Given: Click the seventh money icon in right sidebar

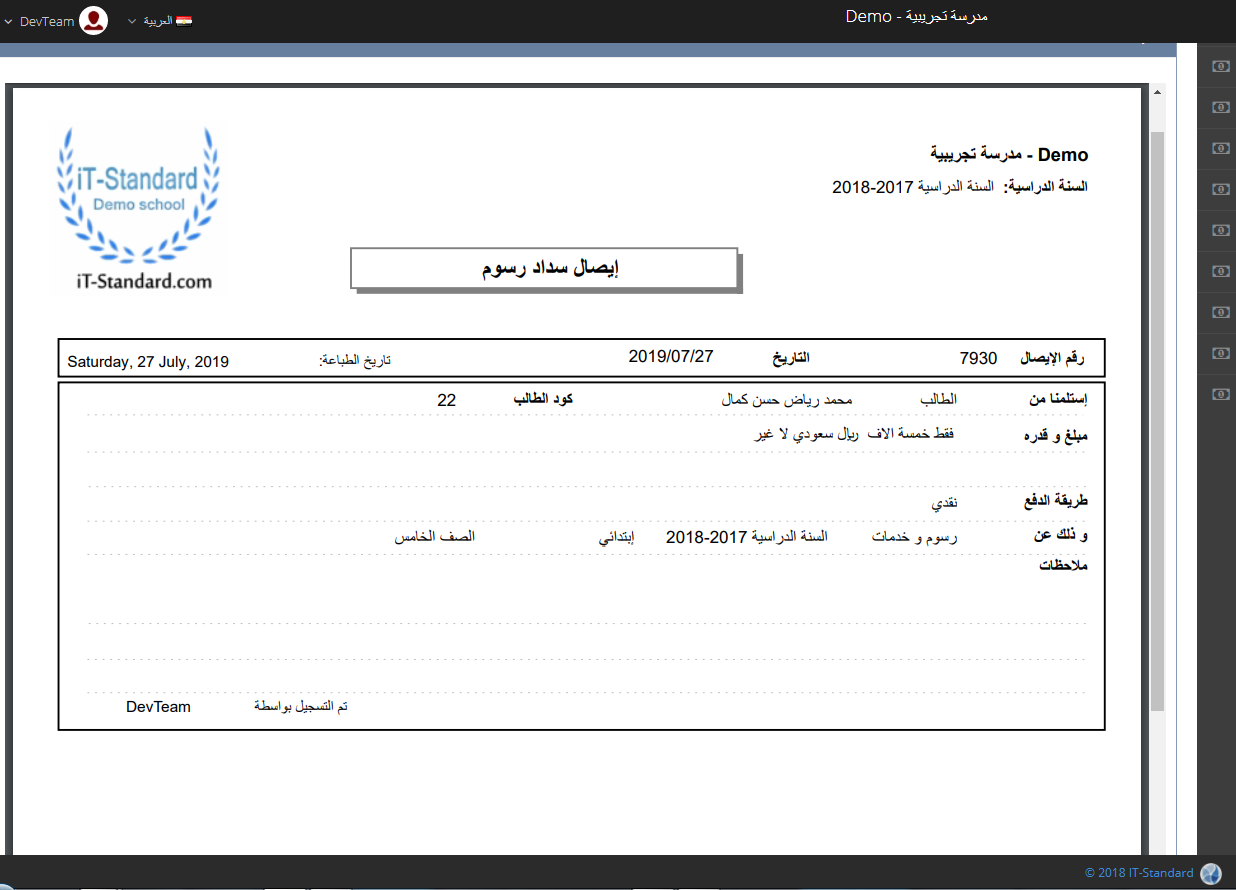Looking at the screenshot, I should (x=1220, y=312).
